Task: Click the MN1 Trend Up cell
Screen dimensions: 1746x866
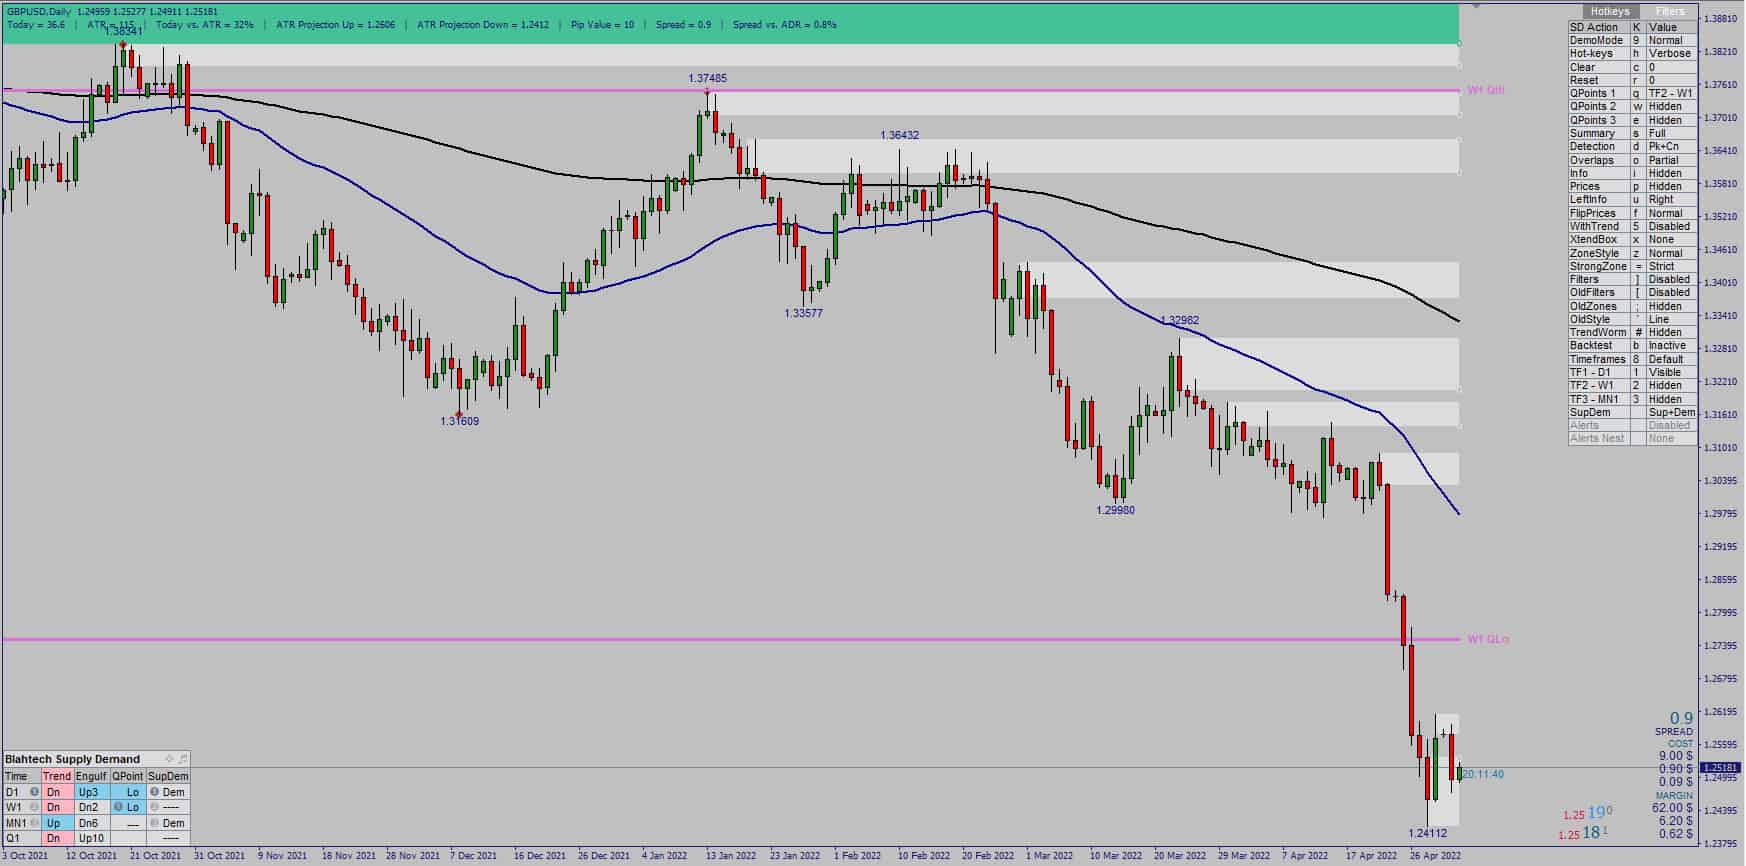Action: click(57, 823)
